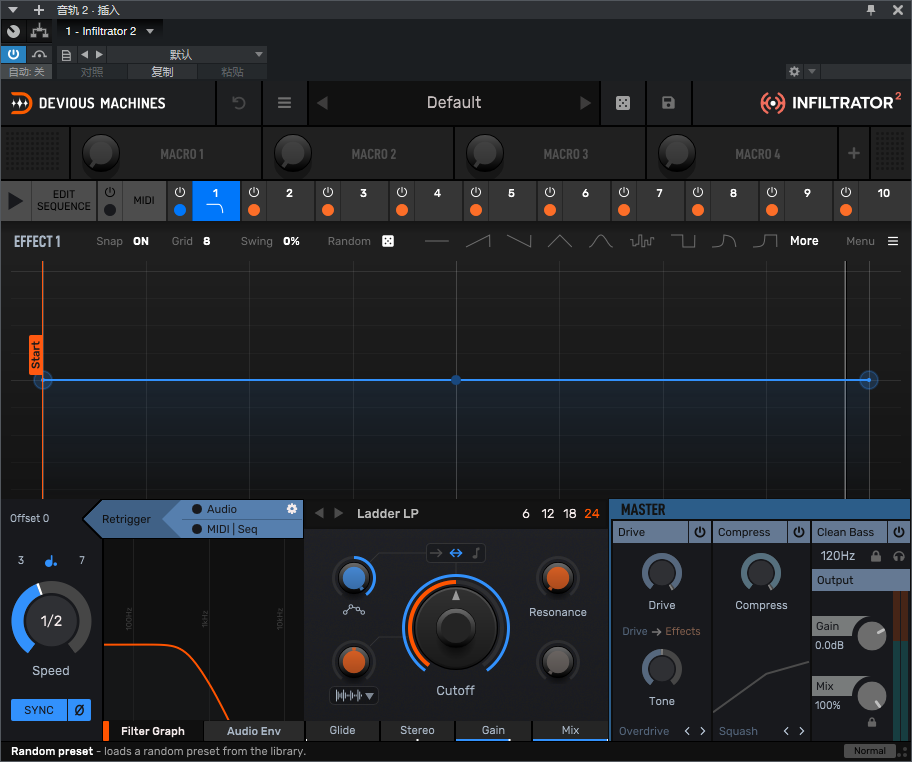The image size is (912, 762).
Task: Add a new macro with plus icon
Action: (x=854, y=153)
